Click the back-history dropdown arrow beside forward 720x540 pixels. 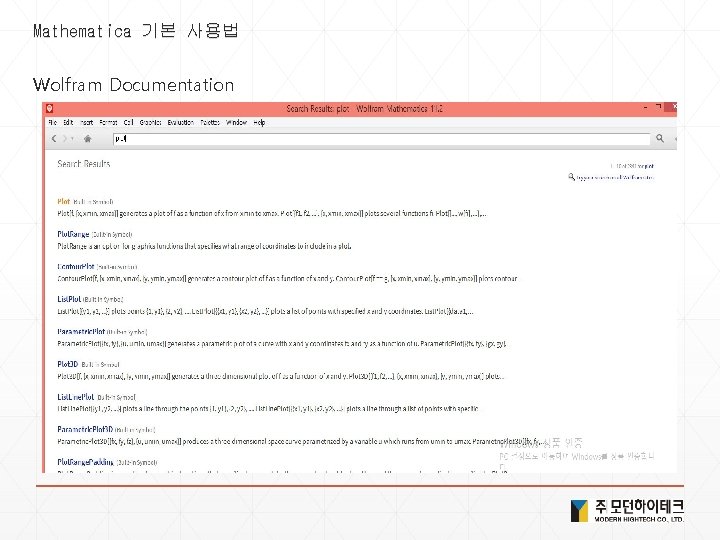pos(72,139)
